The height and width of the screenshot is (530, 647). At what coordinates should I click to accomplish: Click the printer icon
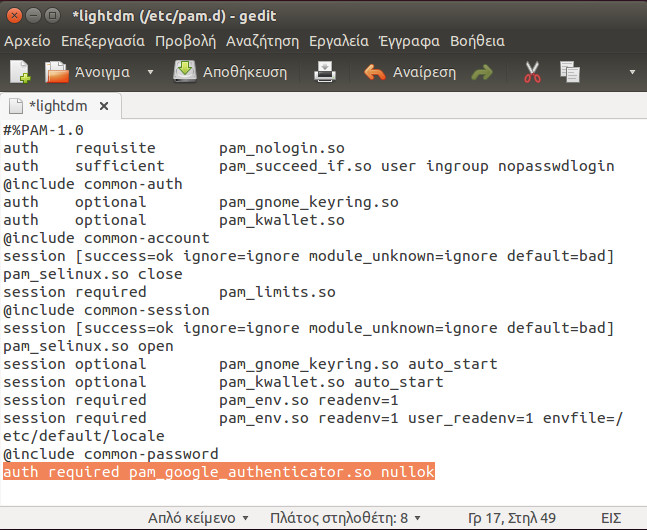click(326, 72)
